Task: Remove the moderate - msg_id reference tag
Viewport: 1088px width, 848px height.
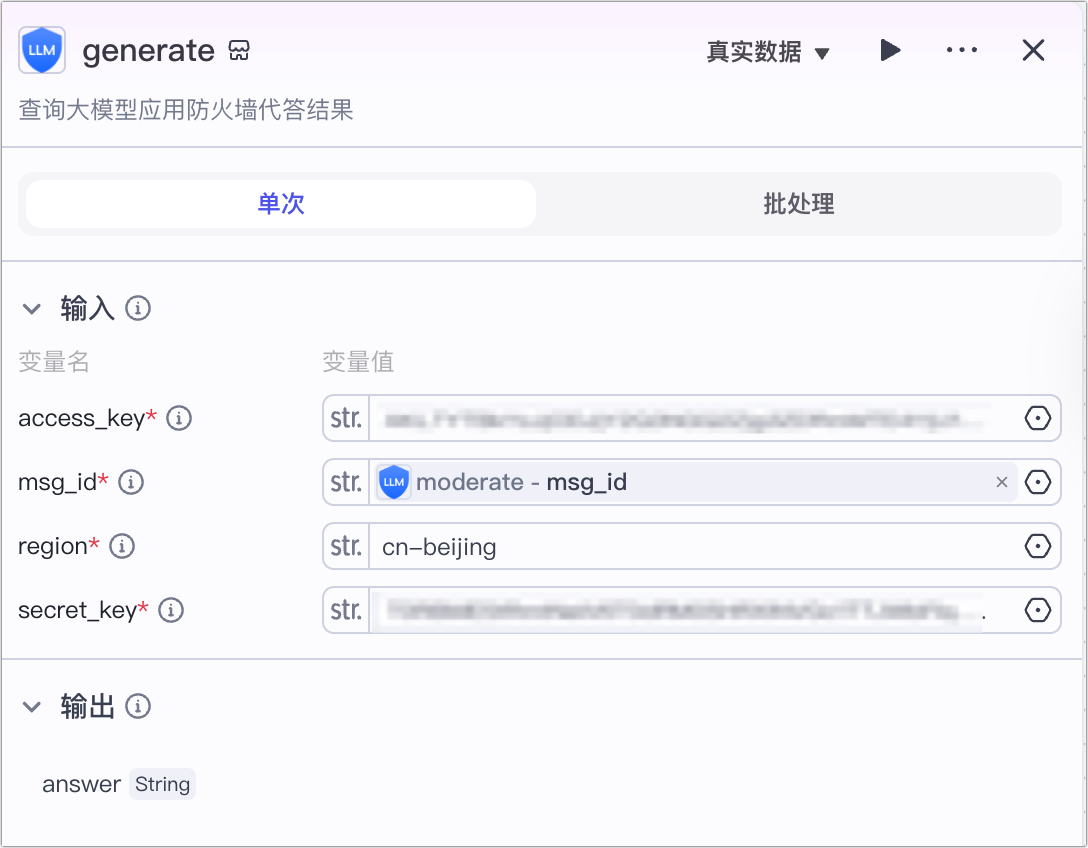Action: (1001, 482)
